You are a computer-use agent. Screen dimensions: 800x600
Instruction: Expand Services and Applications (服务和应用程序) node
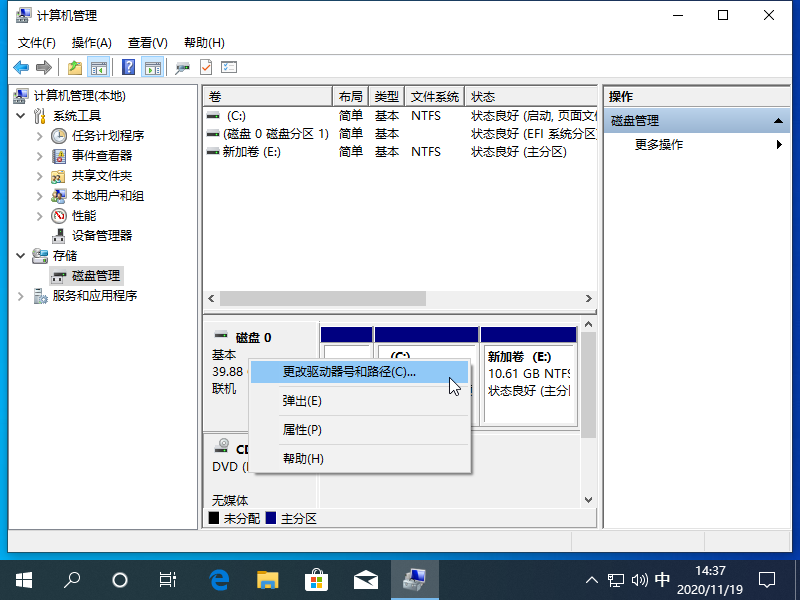[20, 296]
